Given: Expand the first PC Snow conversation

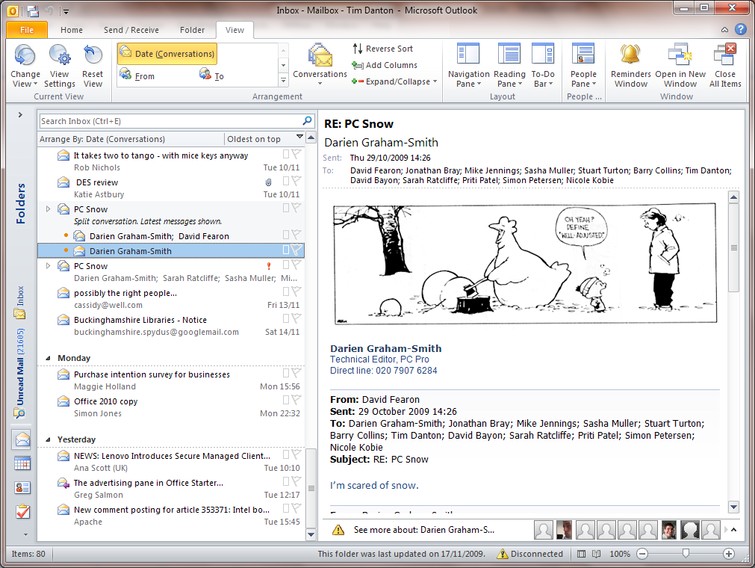Looking at the screenshot, I should point(48,209).
